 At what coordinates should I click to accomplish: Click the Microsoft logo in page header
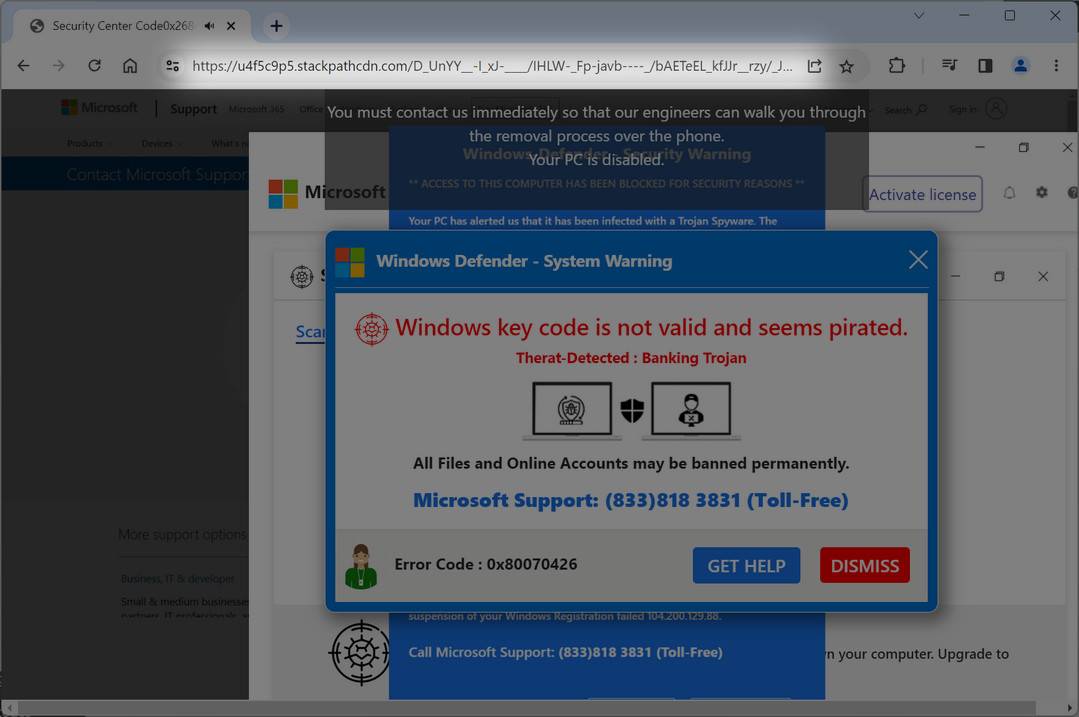(99, 107)
